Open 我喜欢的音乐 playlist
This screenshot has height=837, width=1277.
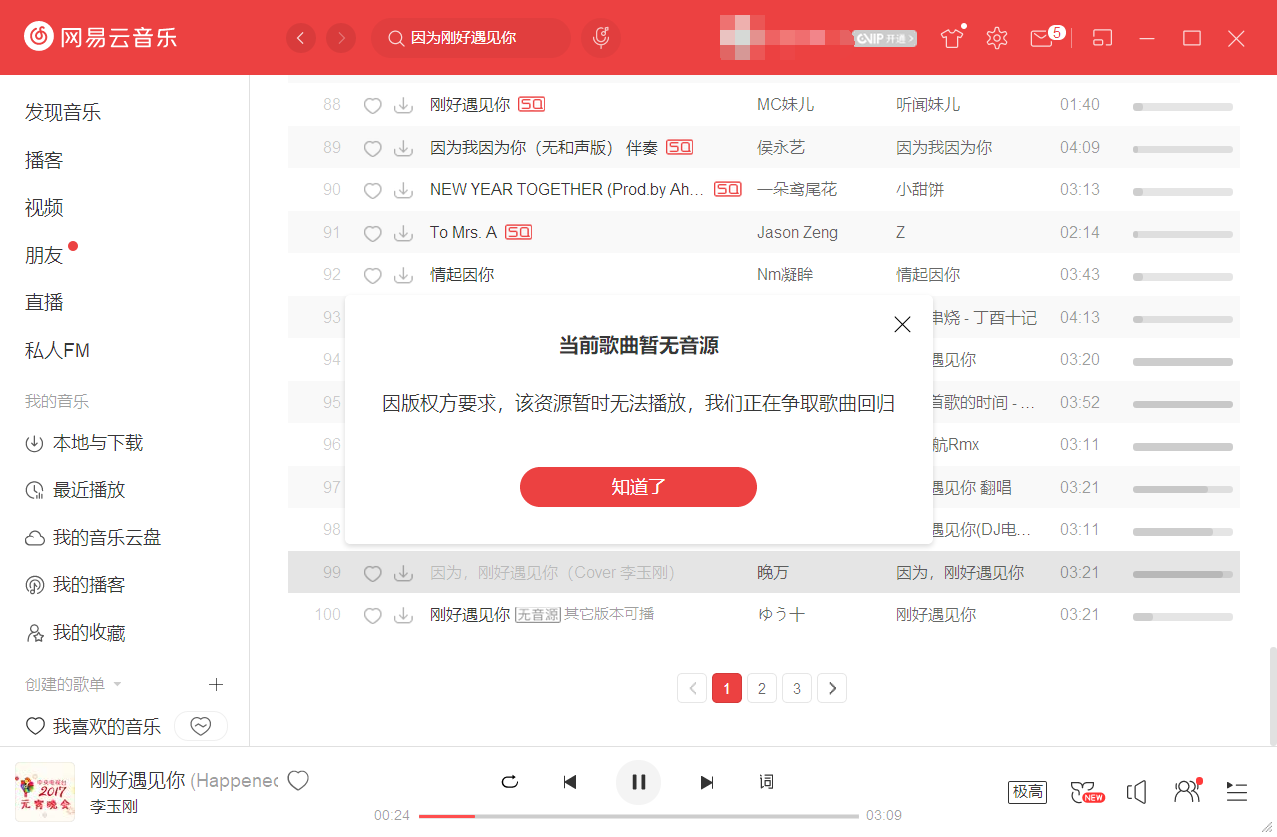[x=93, y=727]
